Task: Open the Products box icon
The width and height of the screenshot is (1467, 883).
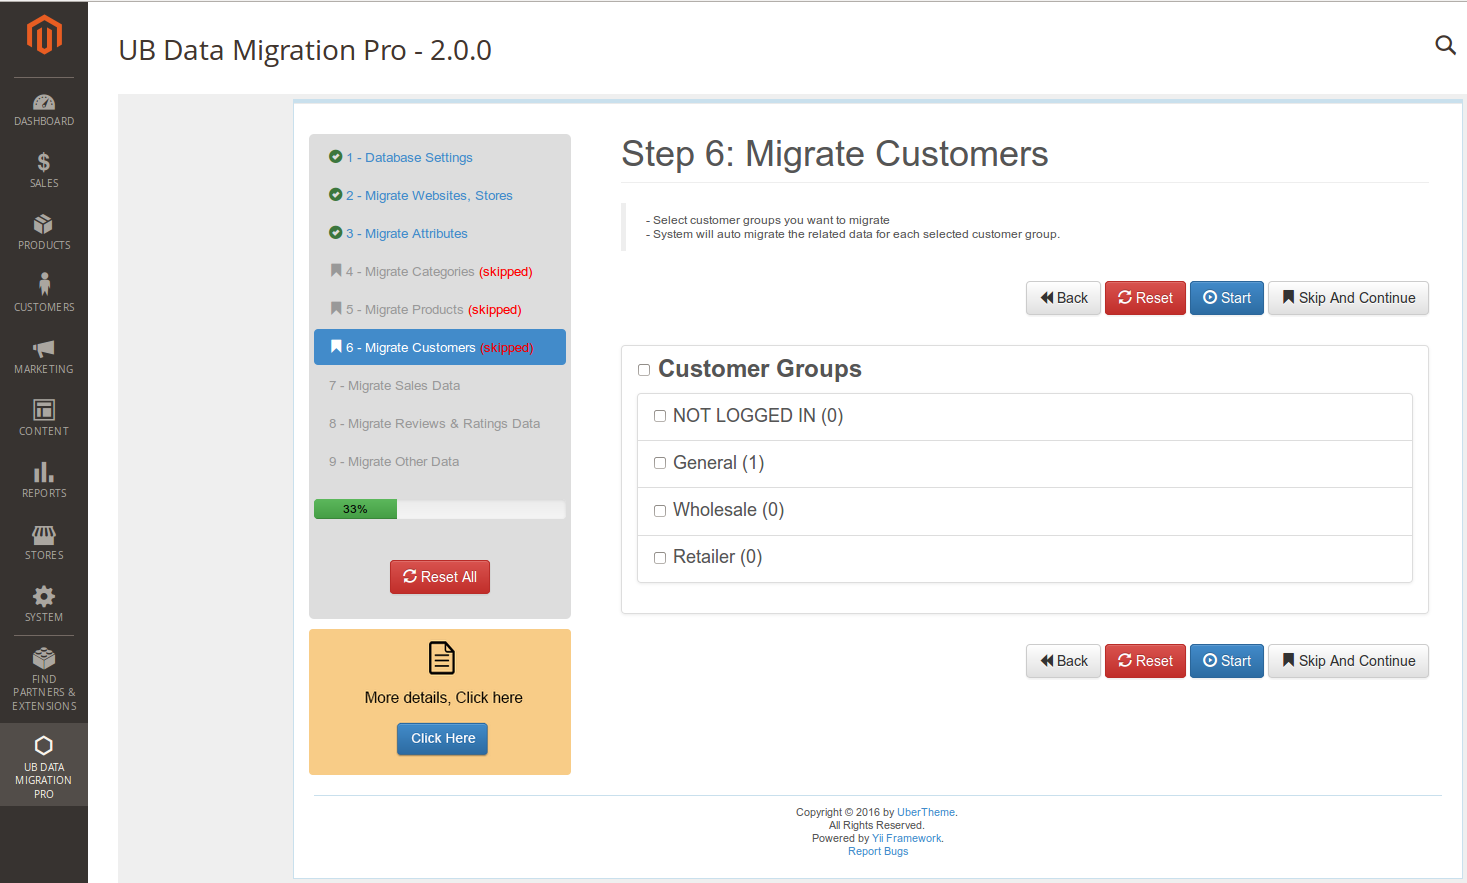Action: 44,224
